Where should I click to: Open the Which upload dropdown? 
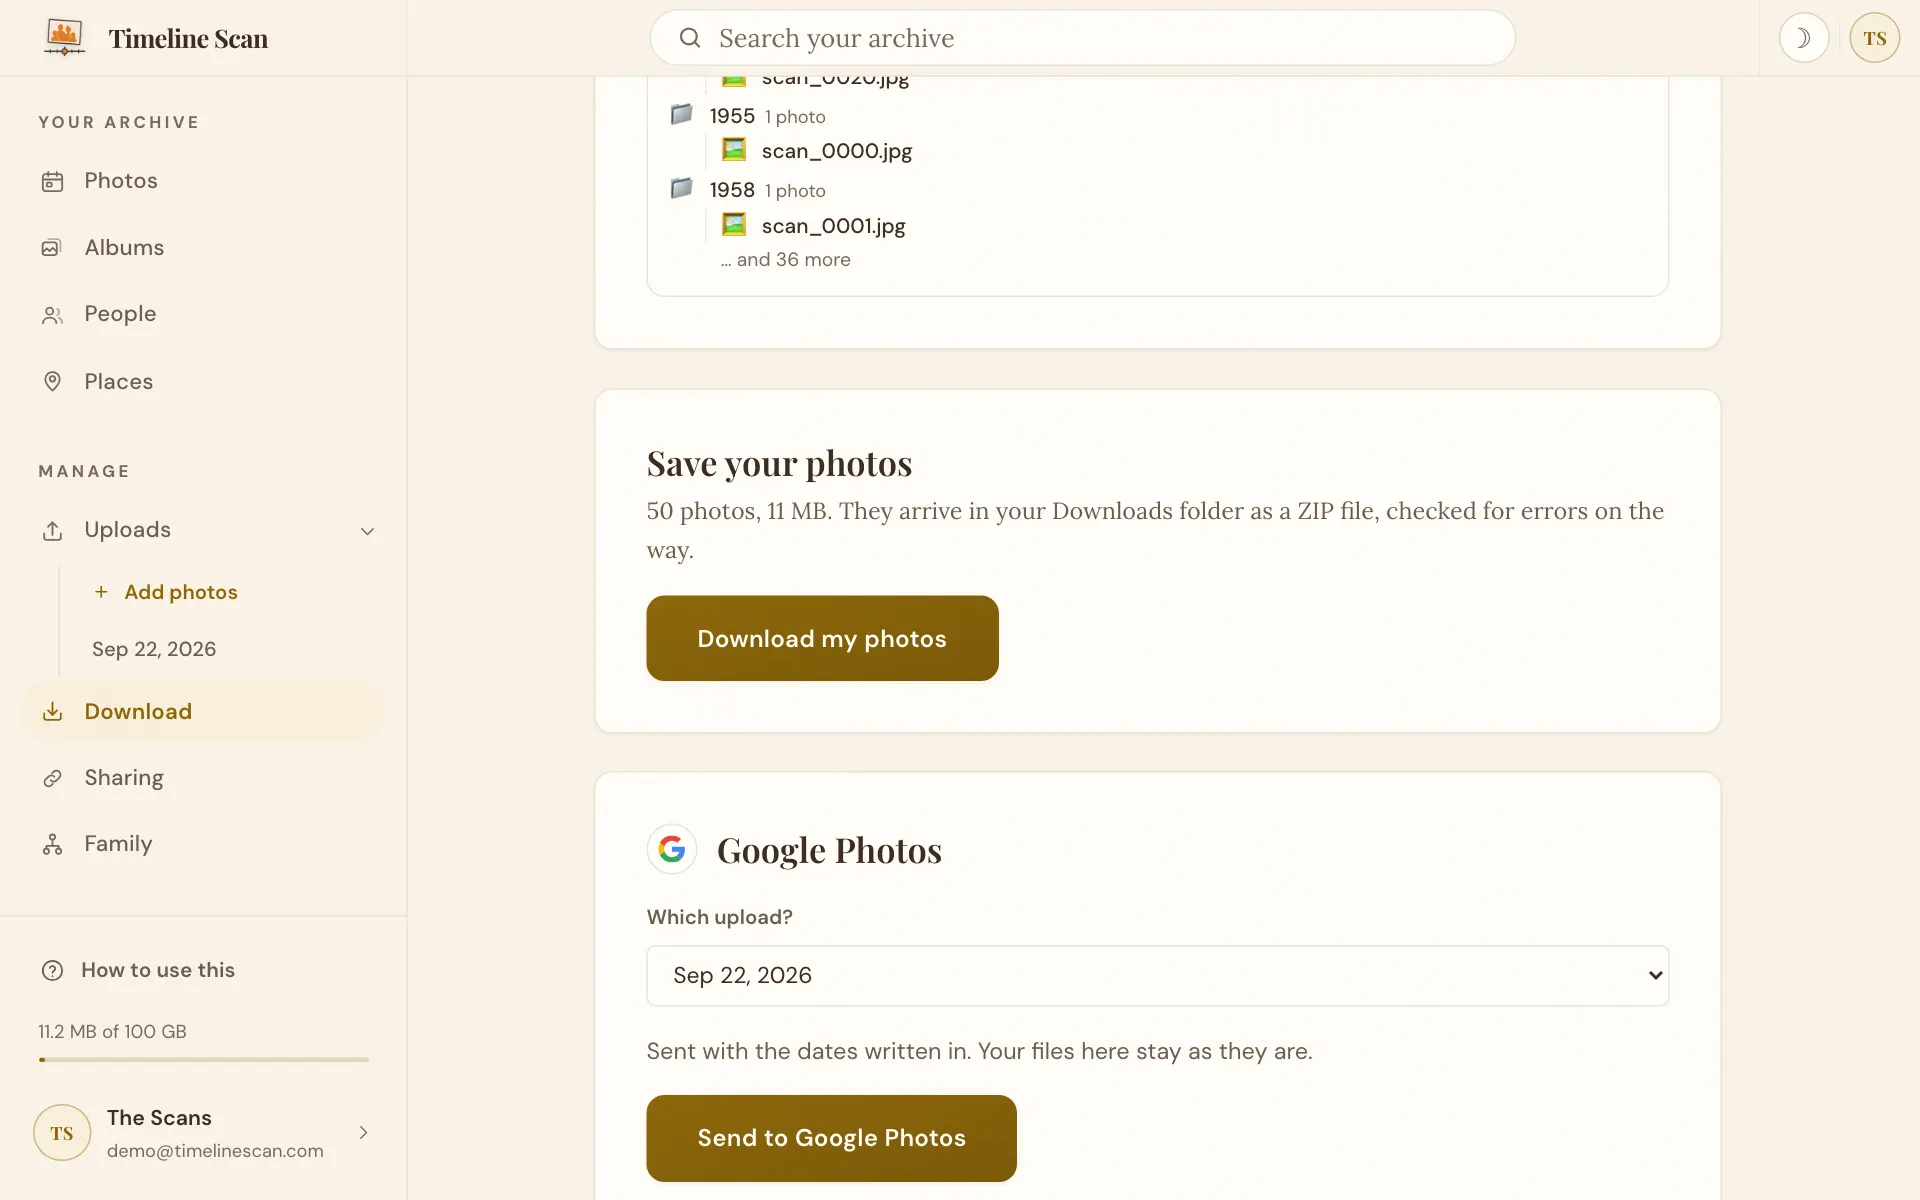[x=1157, y=976]
